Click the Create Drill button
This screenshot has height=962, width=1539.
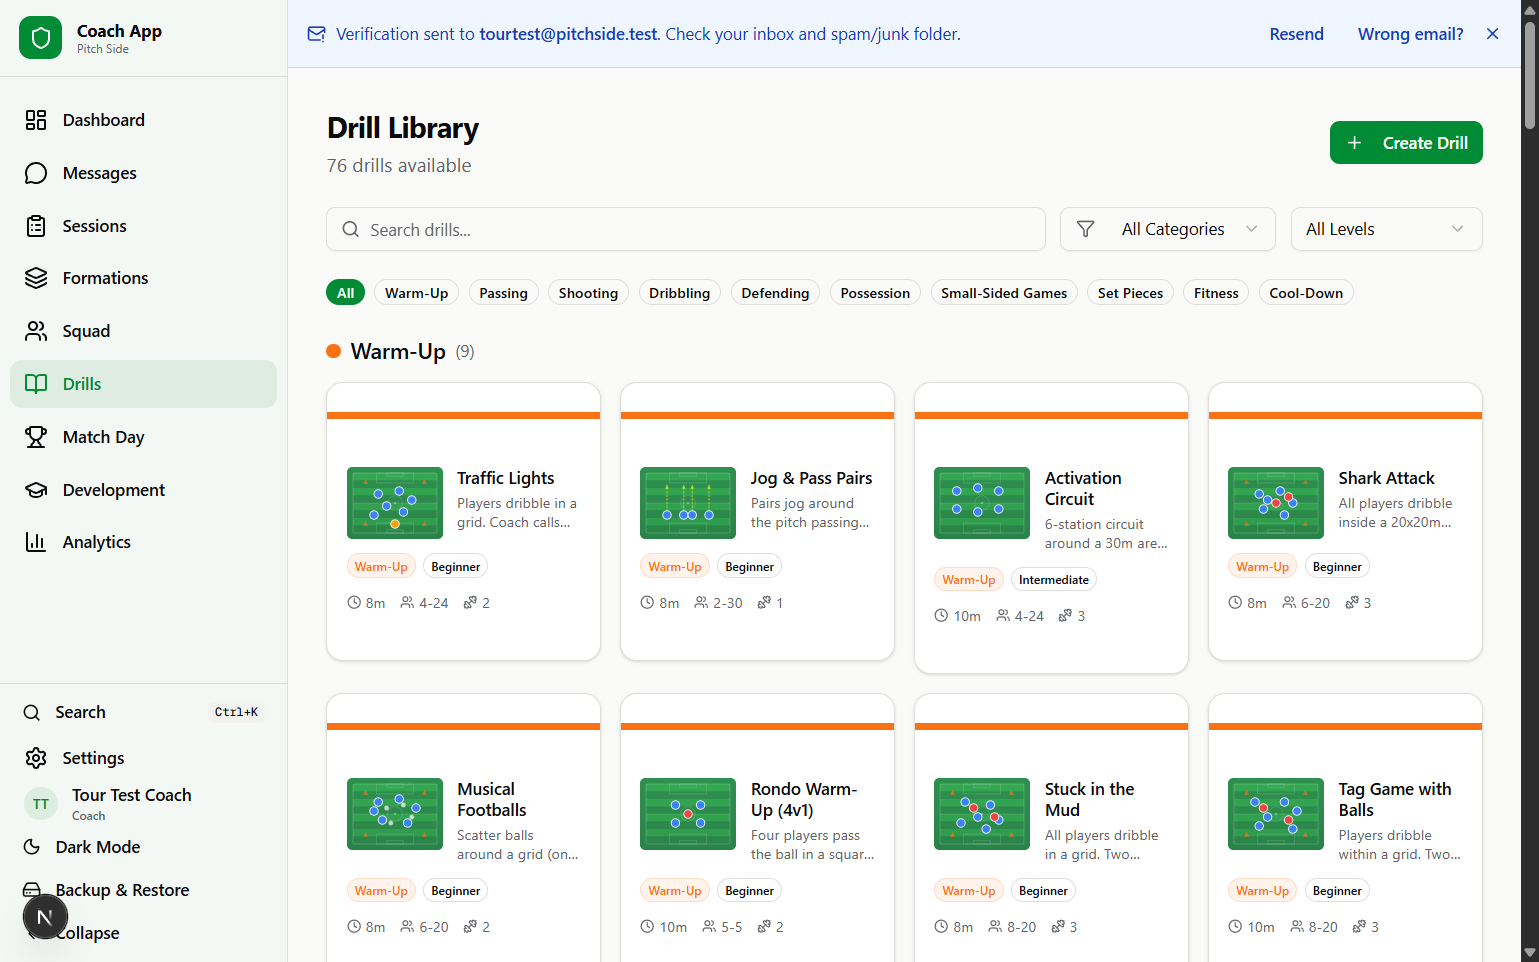pos(1405,143)
